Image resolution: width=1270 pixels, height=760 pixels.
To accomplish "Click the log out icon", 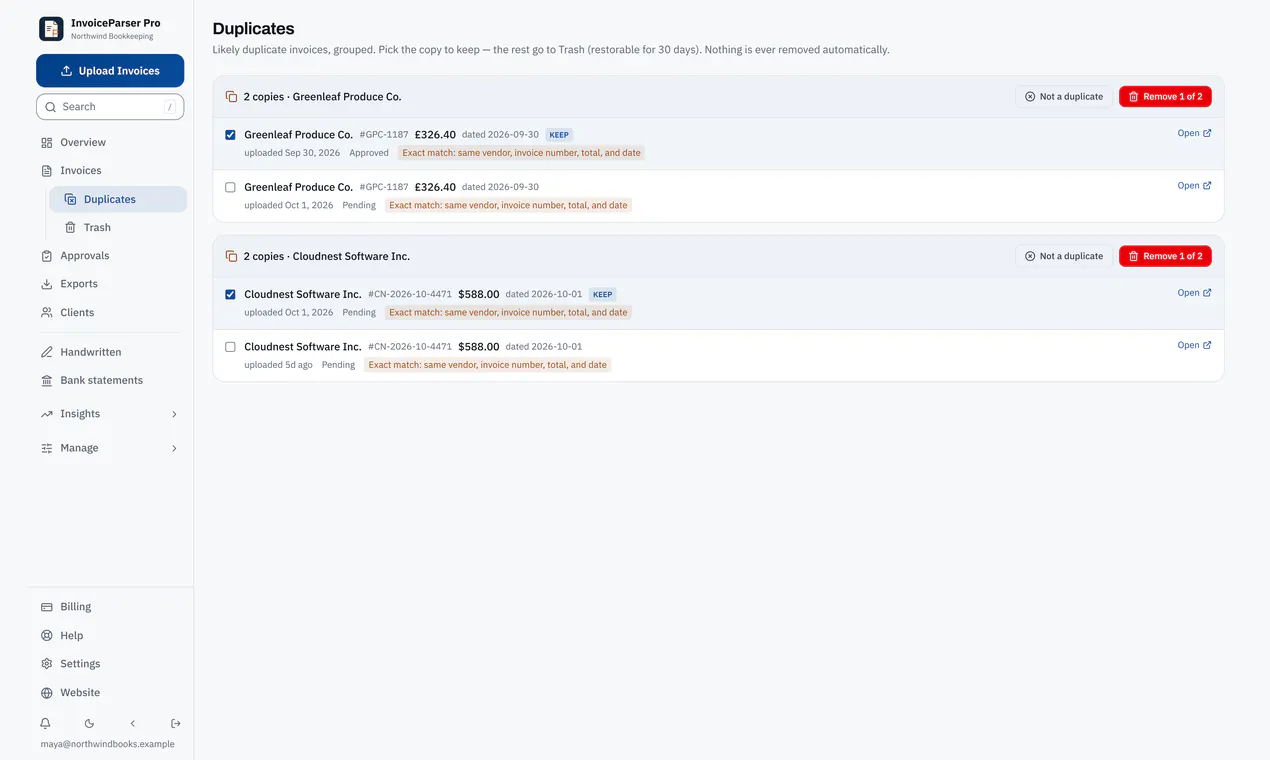I will [x=176, y=723].
